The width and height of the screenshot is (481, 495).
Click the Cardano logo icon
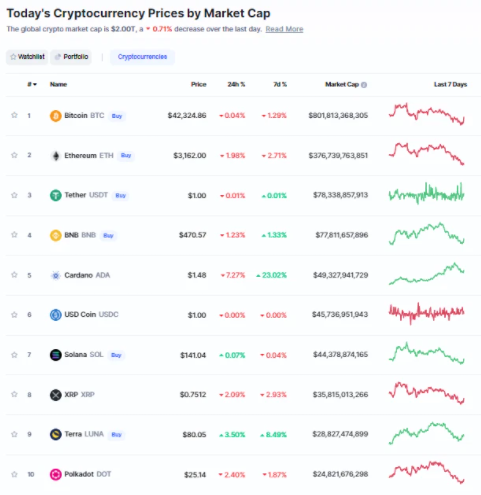pyautogui.click(x=56, y=275)
